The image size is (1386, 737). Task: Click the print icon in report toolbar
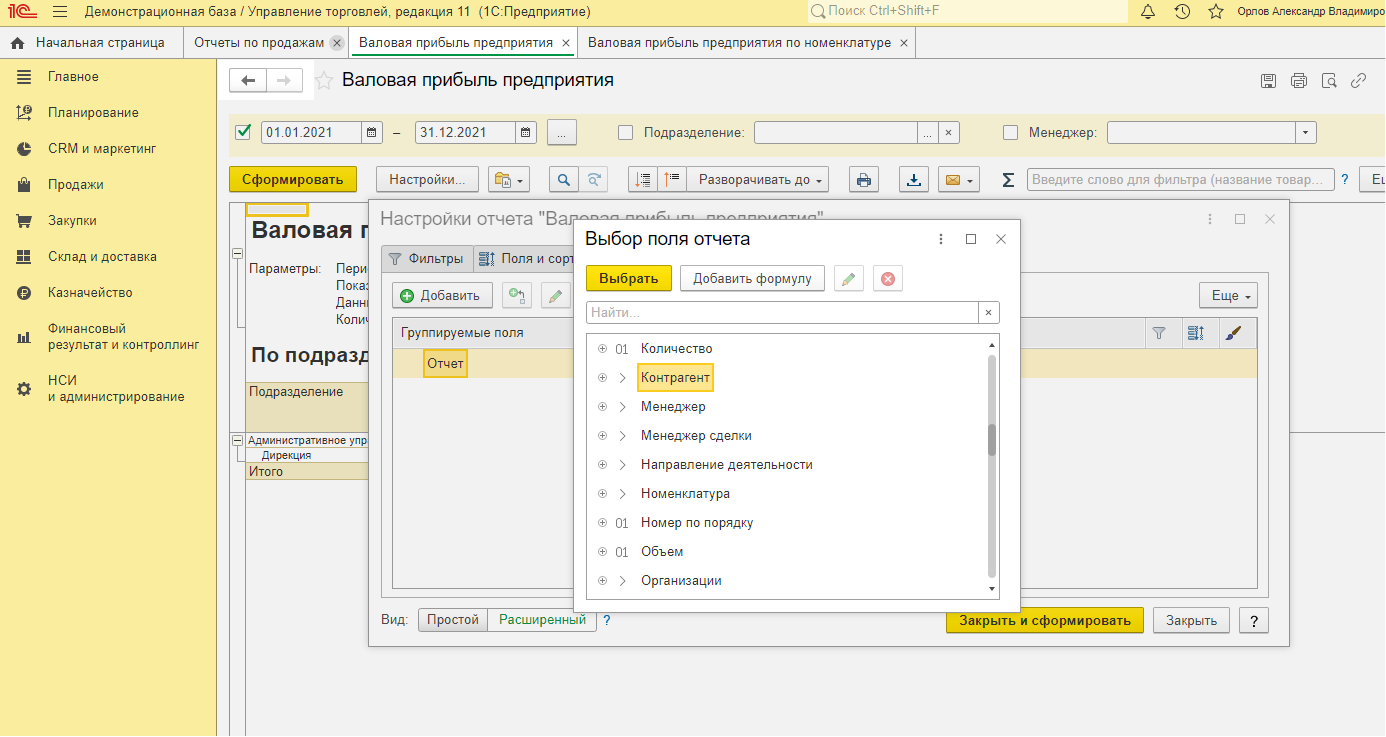click(x=864, y=180)
